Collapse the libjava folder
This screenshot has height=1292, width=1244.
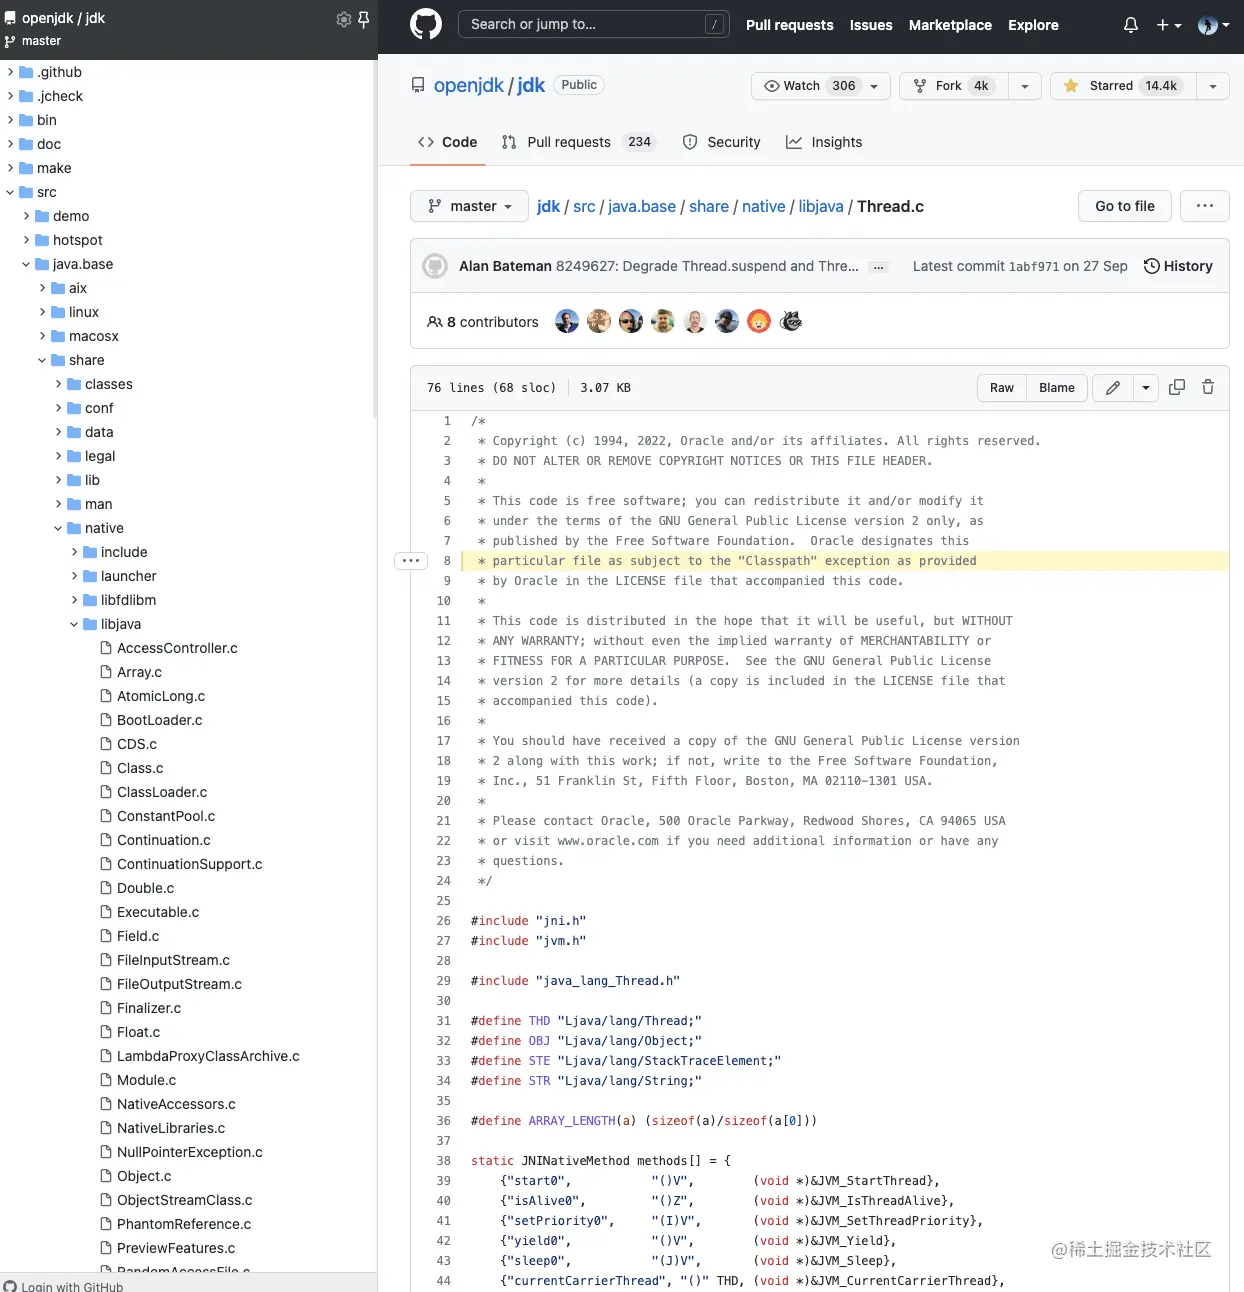tap(75, 624)
